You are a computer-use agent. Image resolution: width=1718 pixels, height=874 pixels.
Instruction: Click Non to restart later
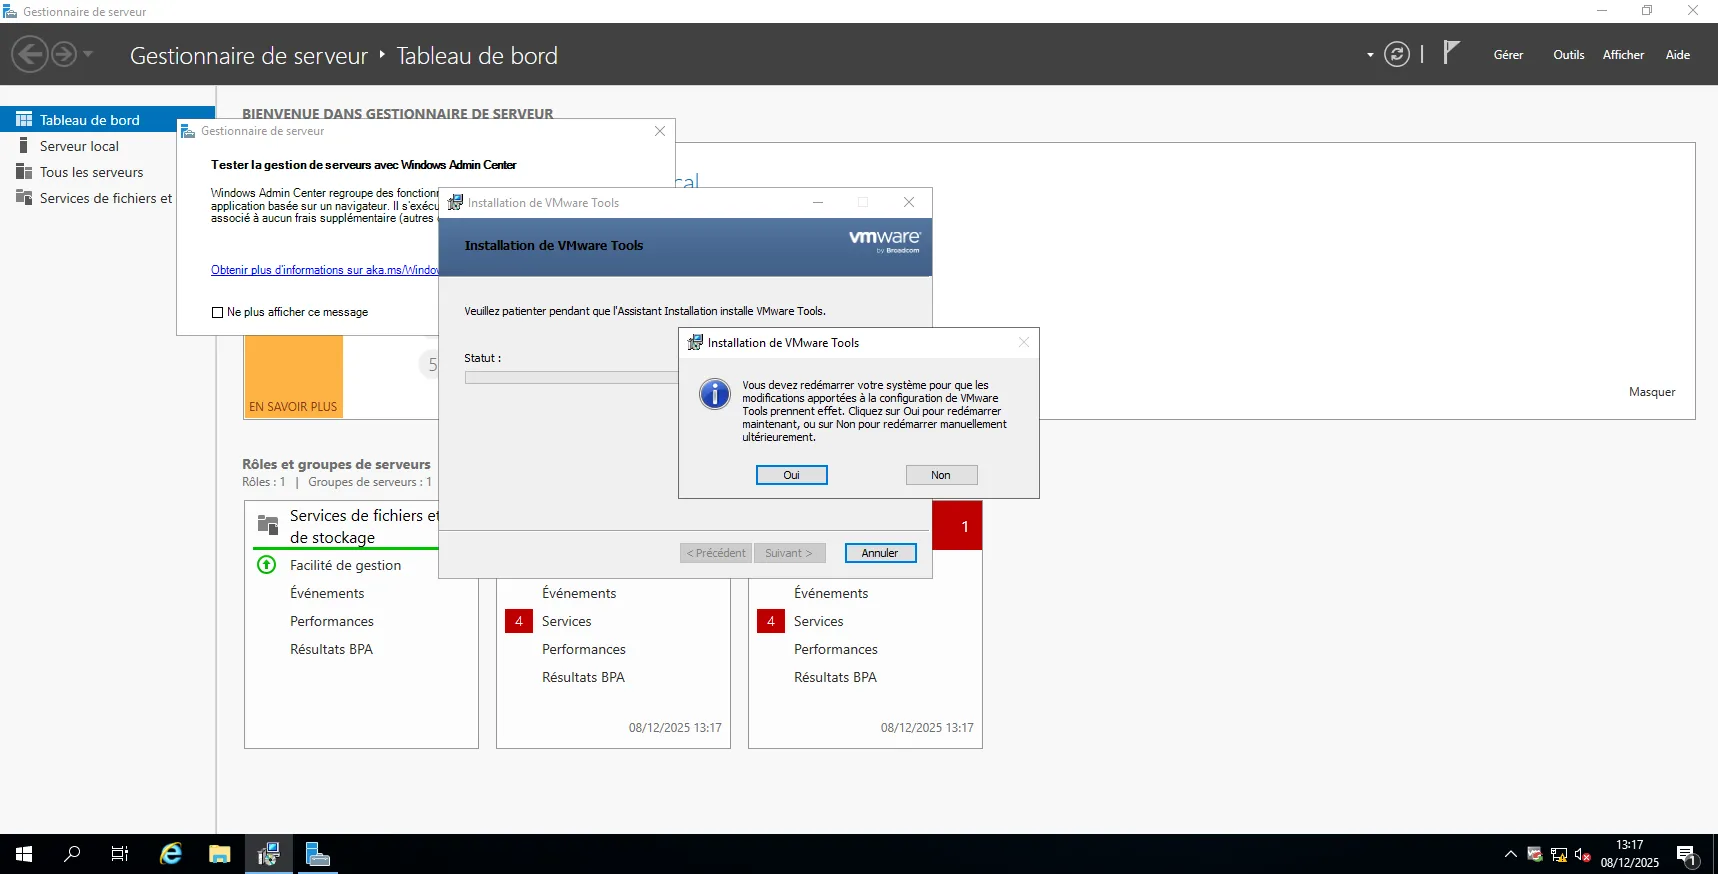pyautogui.click(x=941, y=475)
